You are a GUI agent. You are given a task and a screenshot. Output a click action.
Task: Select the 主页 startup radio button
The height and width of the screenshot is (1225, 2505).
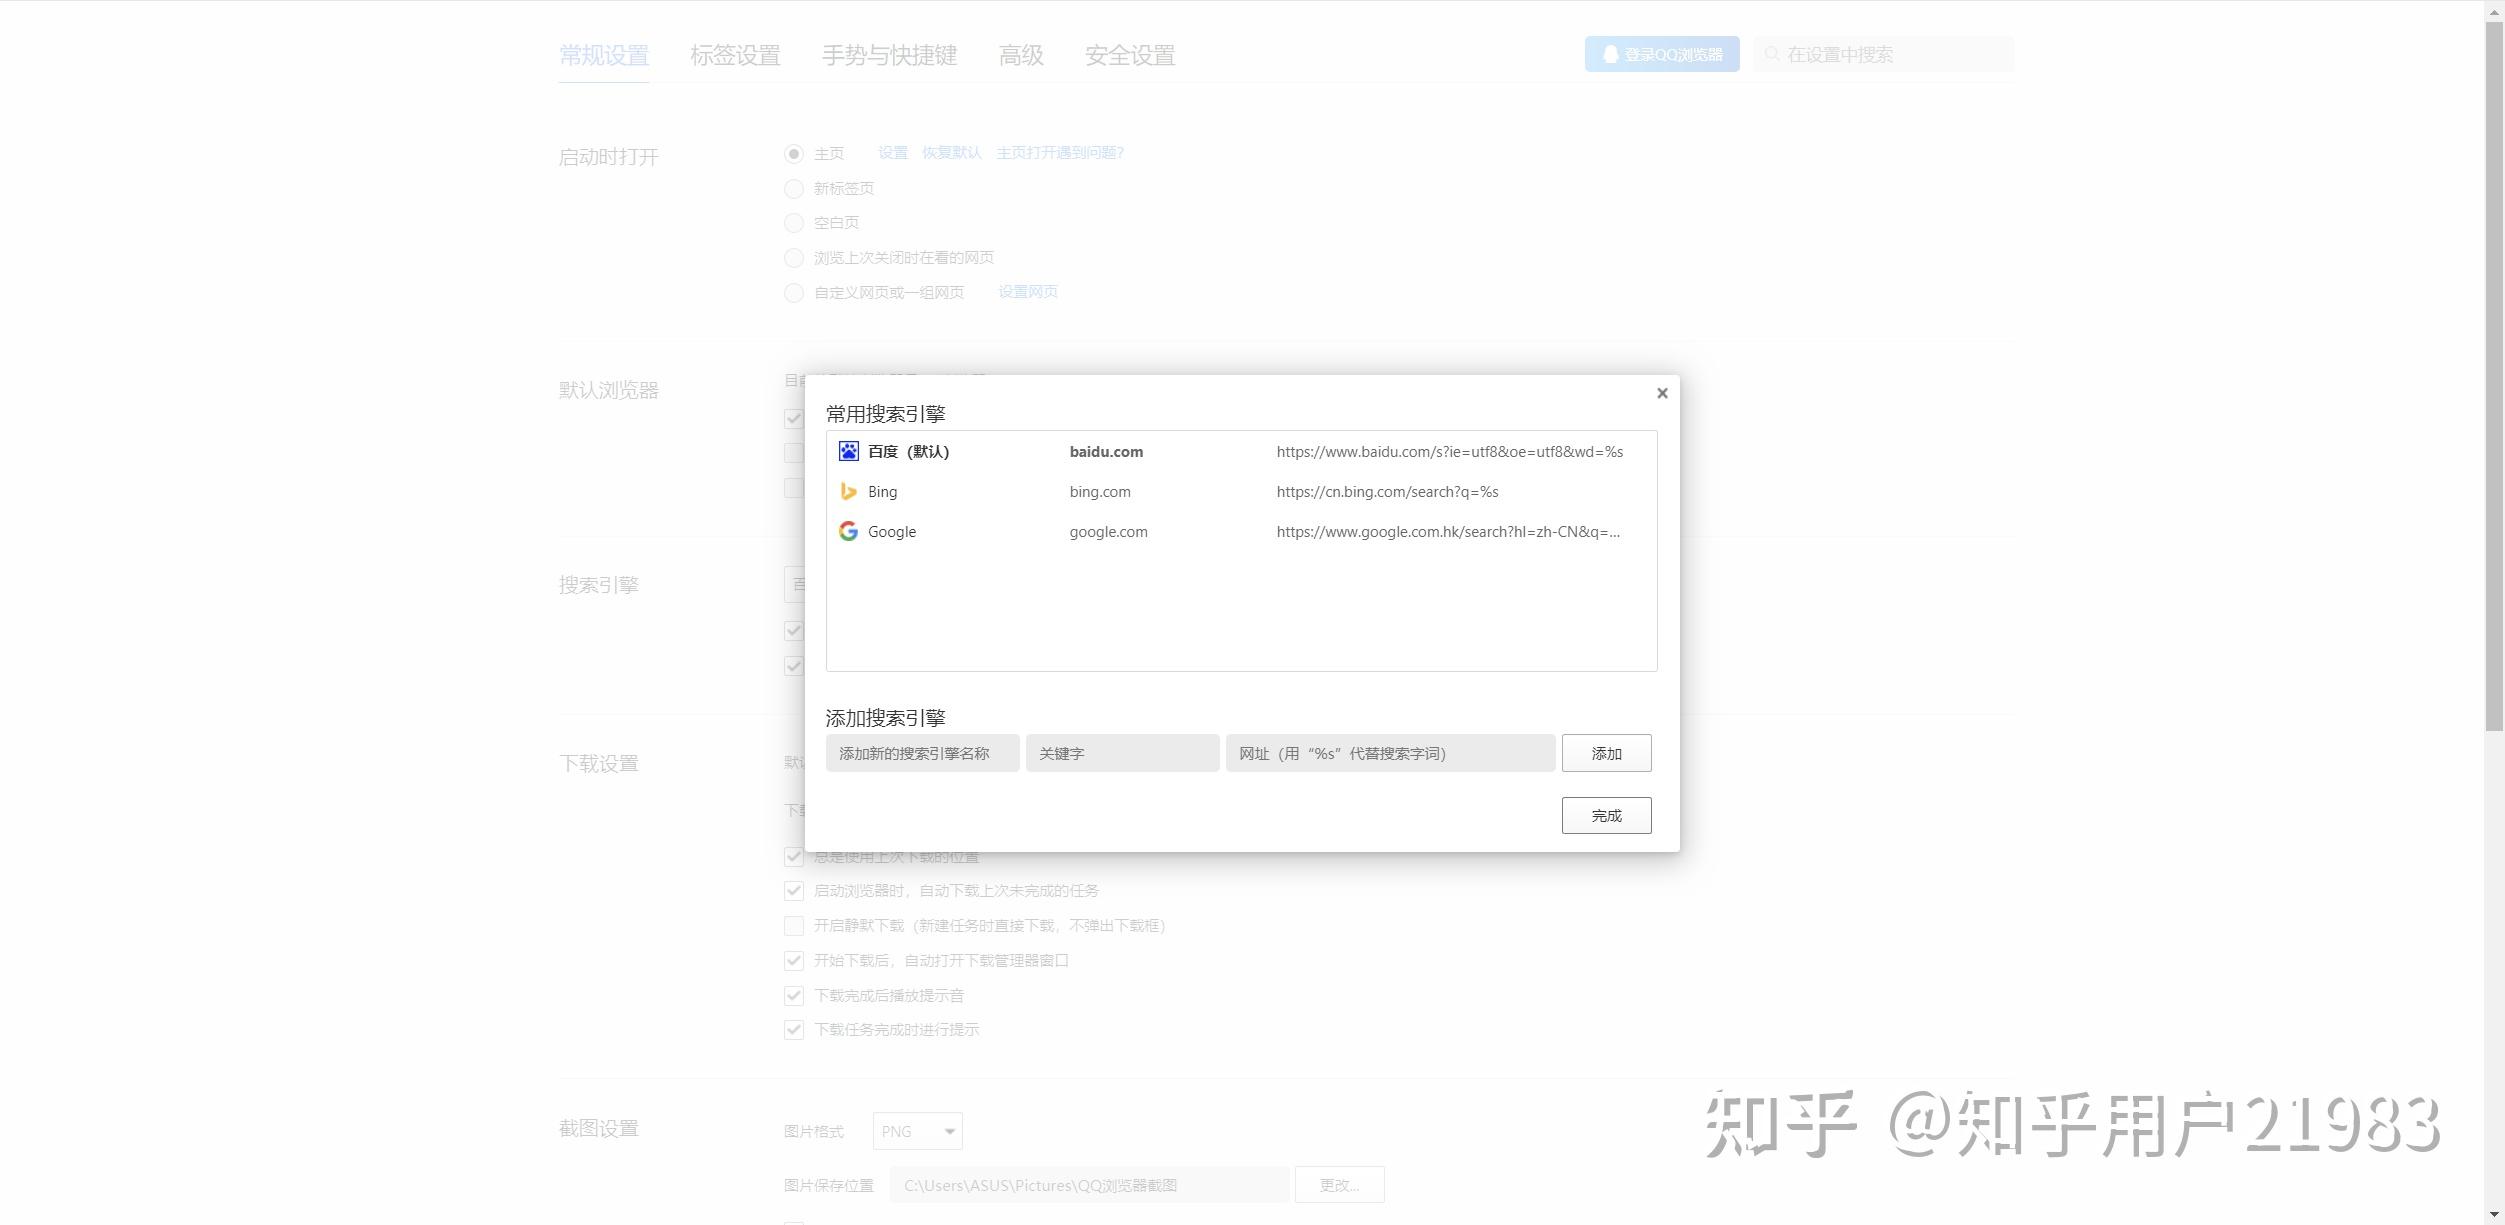point(794,154)
